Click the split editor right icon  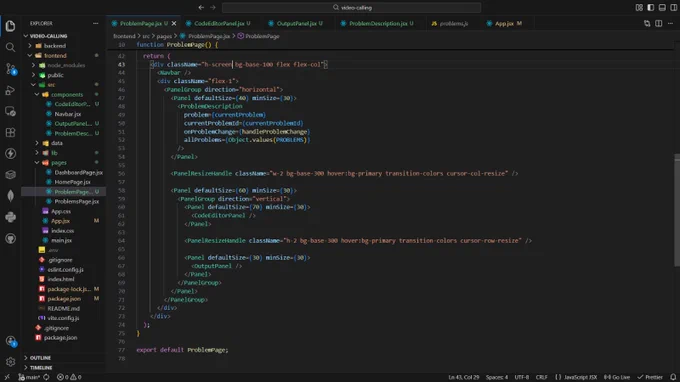[658, 23]
